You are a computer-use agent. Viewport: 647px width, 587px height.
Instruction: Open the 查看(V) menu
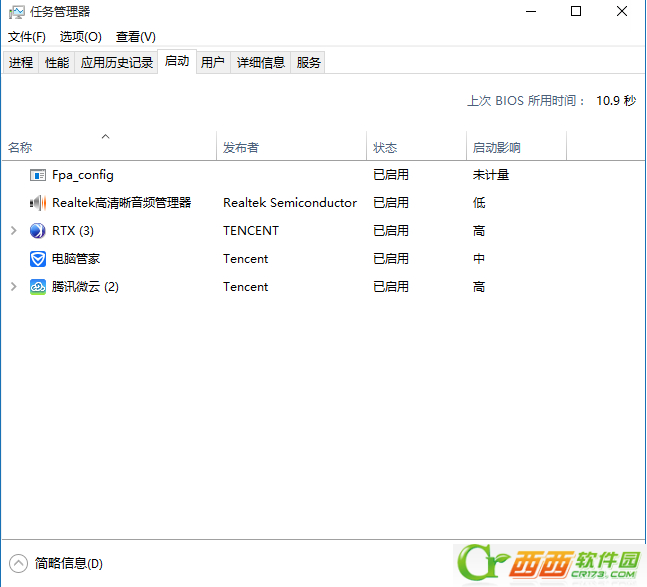tap(136, 37)
